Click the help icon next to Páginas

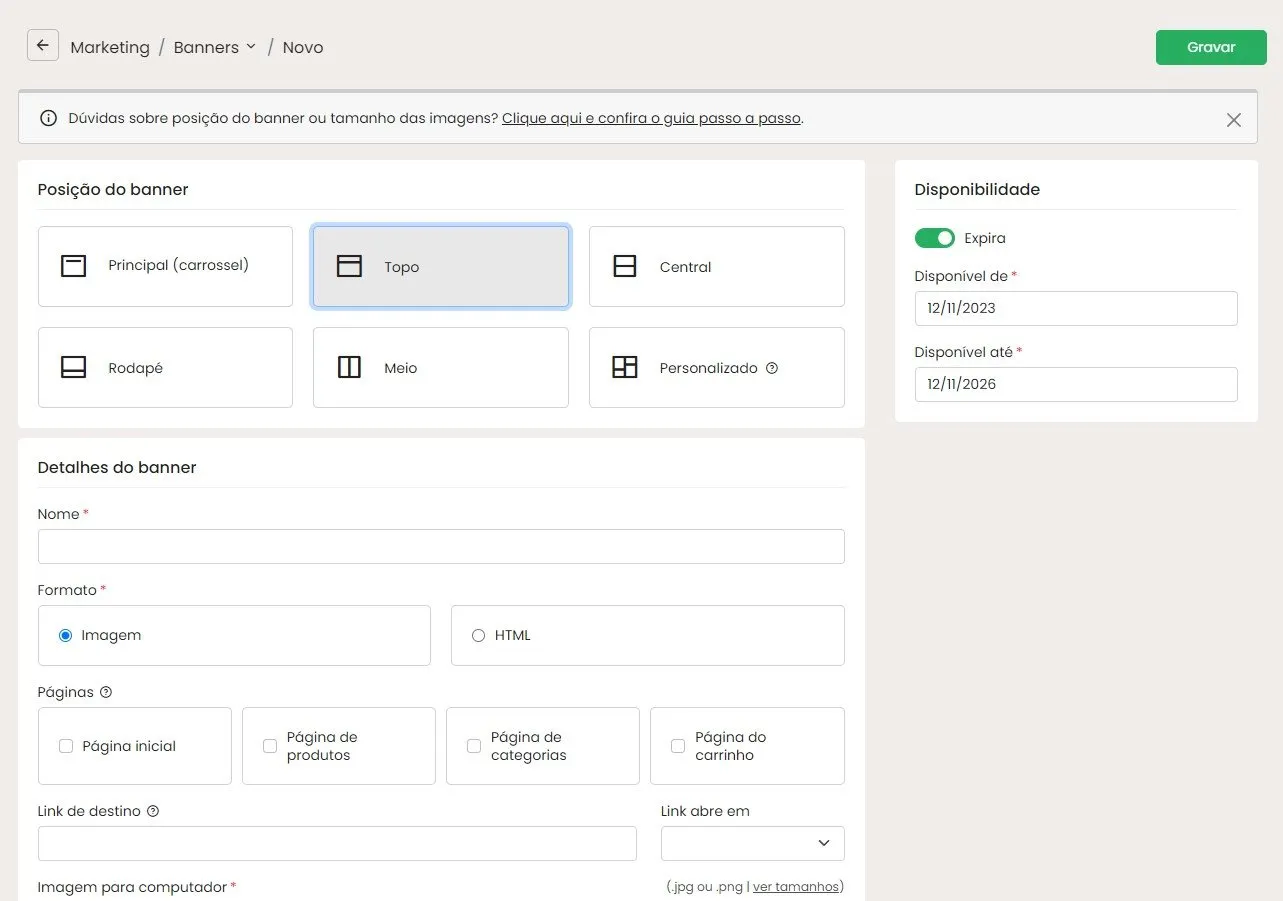(x=106, y=692)
